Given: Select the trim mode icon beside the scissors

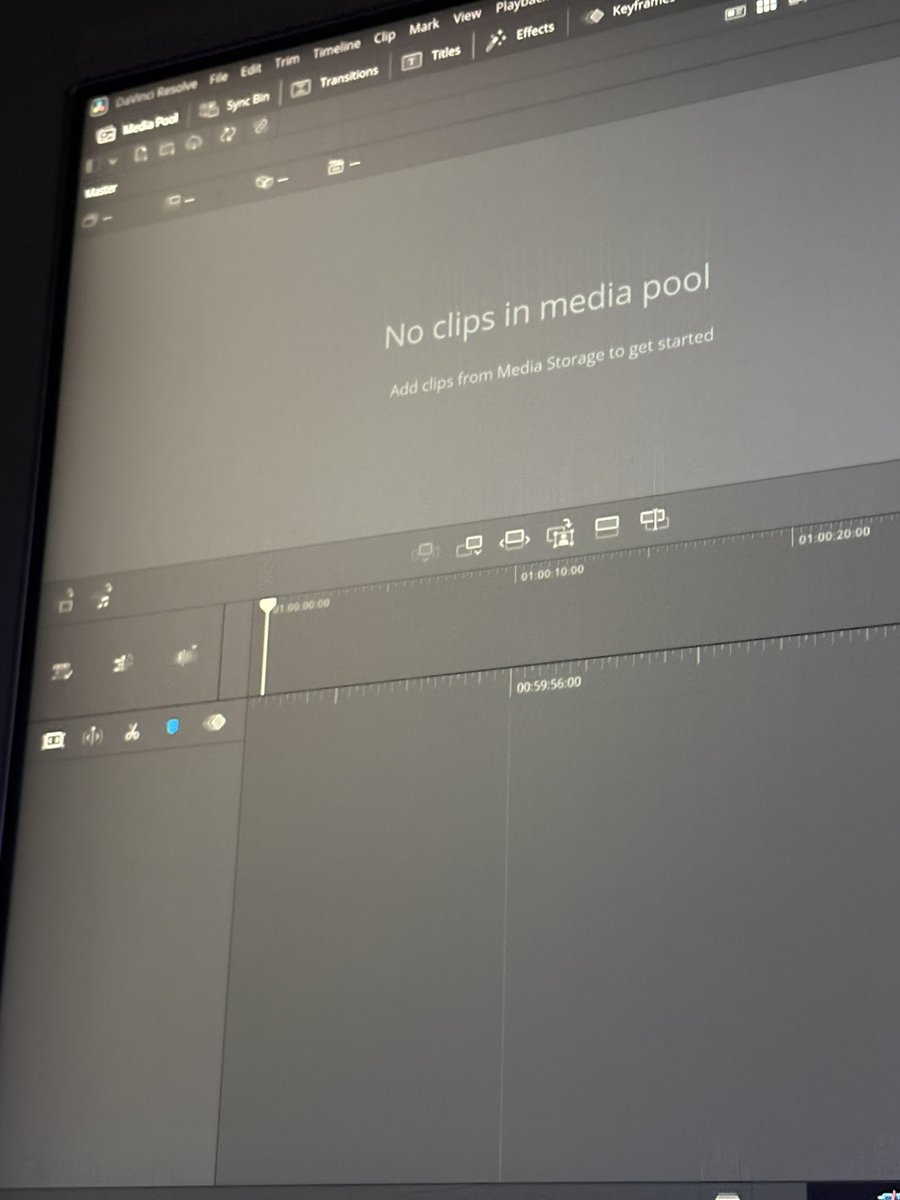Looking at the screenshot, I should click(92, 737).
